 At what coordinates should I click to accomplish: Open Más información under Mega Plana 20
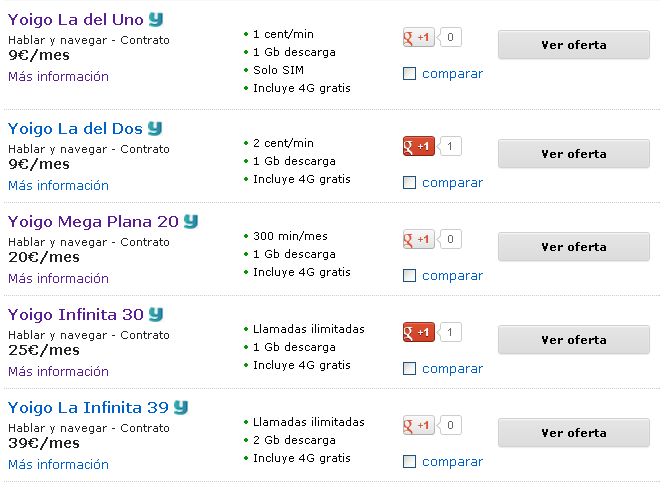click(59, 279)
